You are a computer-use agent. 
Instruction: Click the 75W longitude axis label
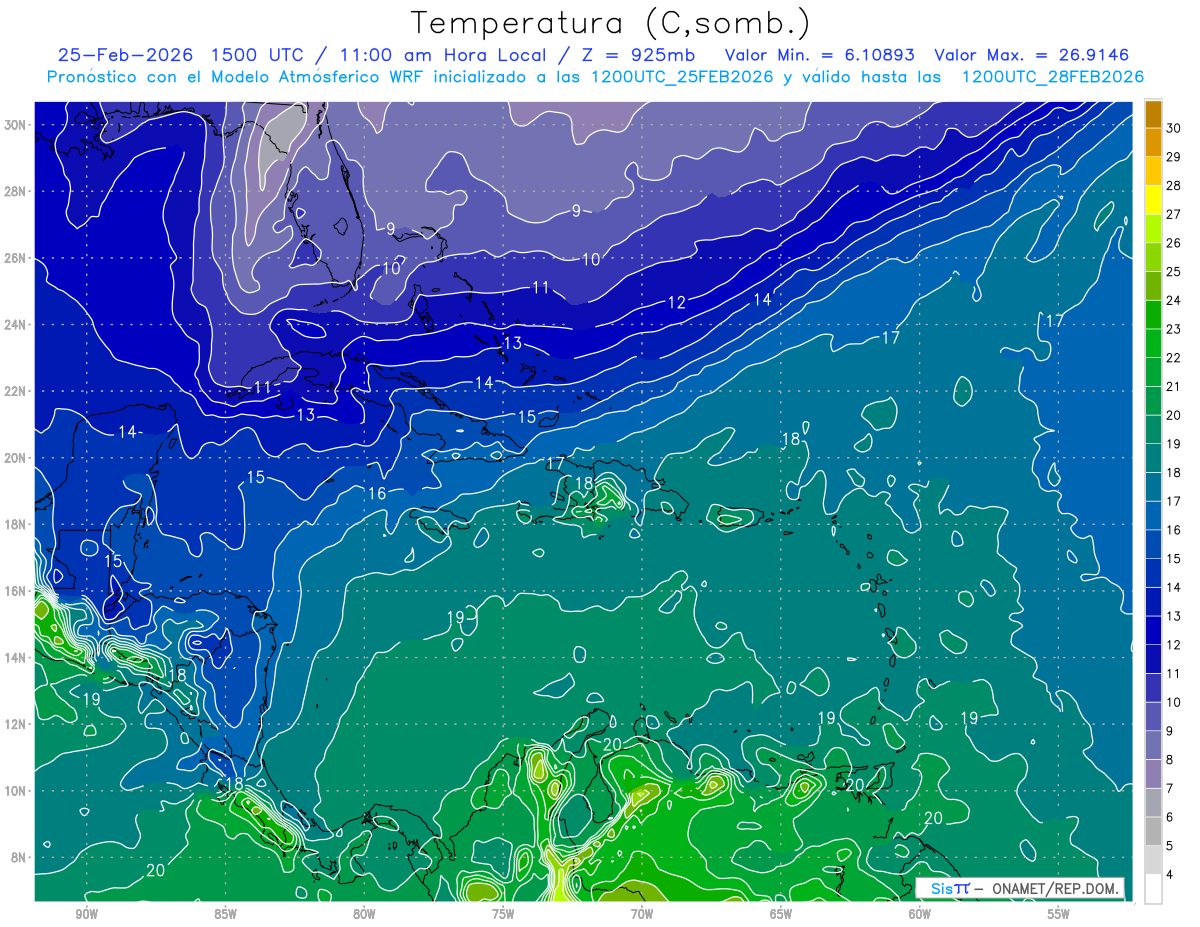tap(503, 914)
